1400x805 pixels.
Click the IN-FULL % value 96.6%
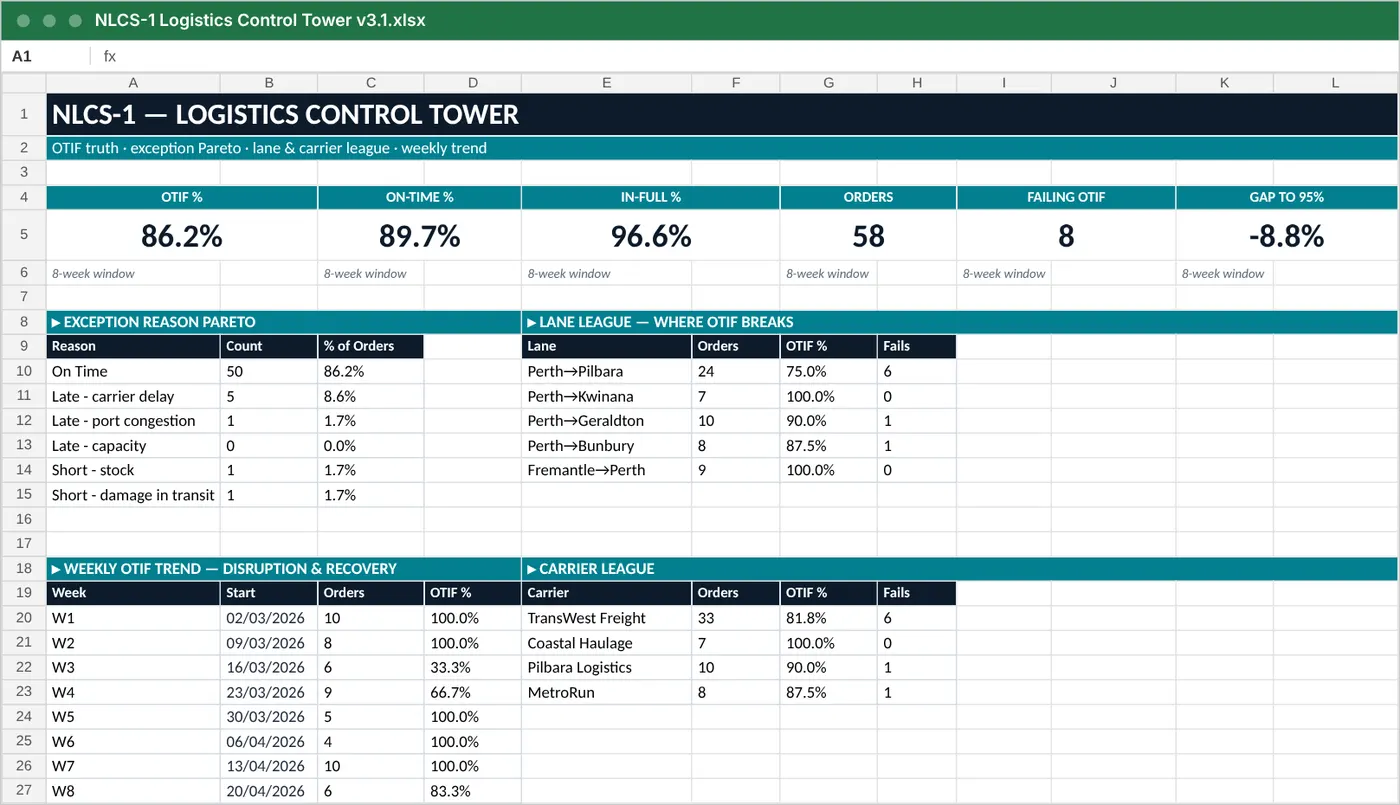click(x=651, y=236)
